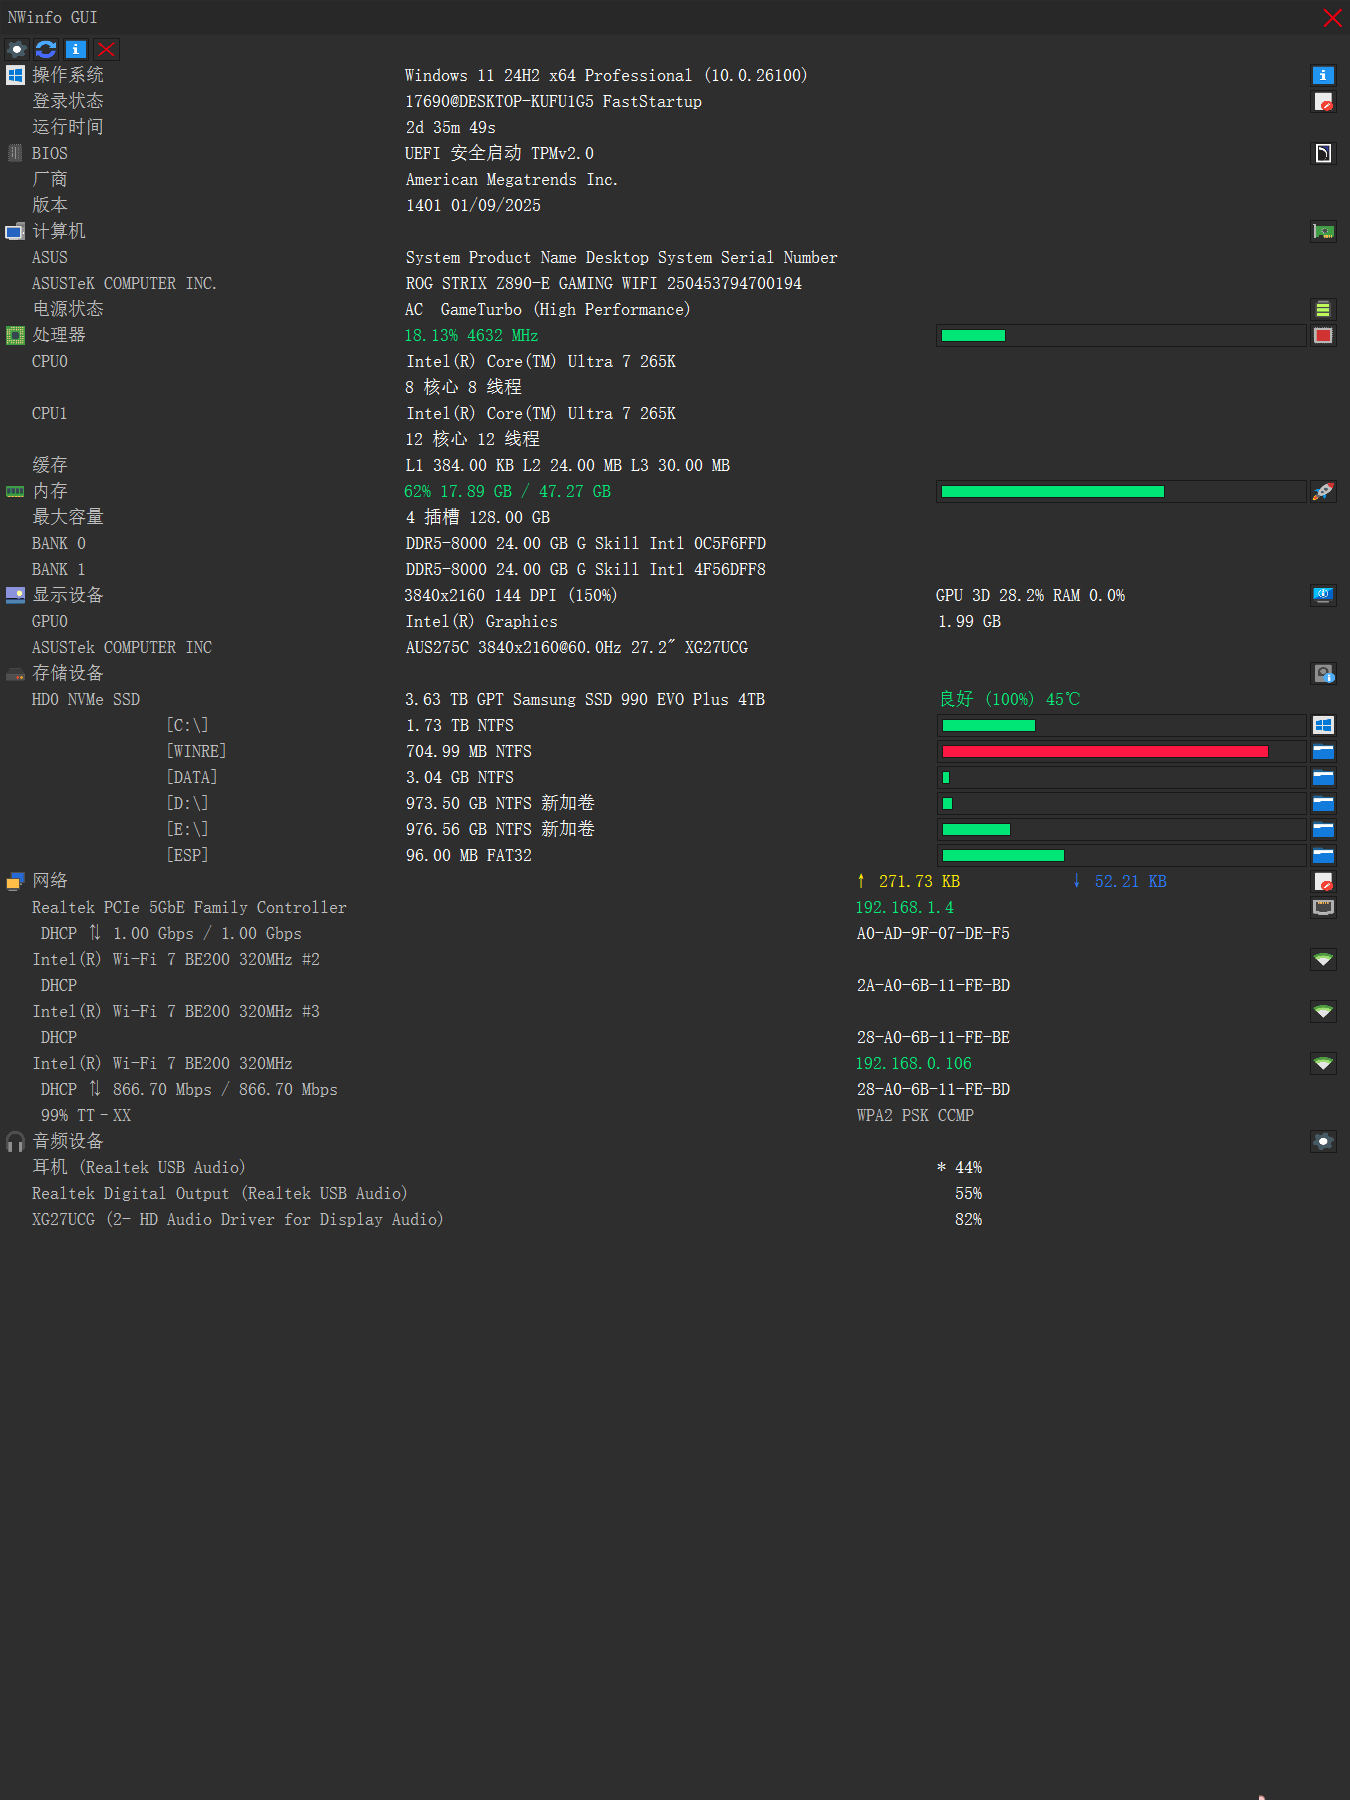This screenshot has width=1350, height=1800.
Task: Click the headphone icon beside 音频设备
Action: coord(15,1141)
